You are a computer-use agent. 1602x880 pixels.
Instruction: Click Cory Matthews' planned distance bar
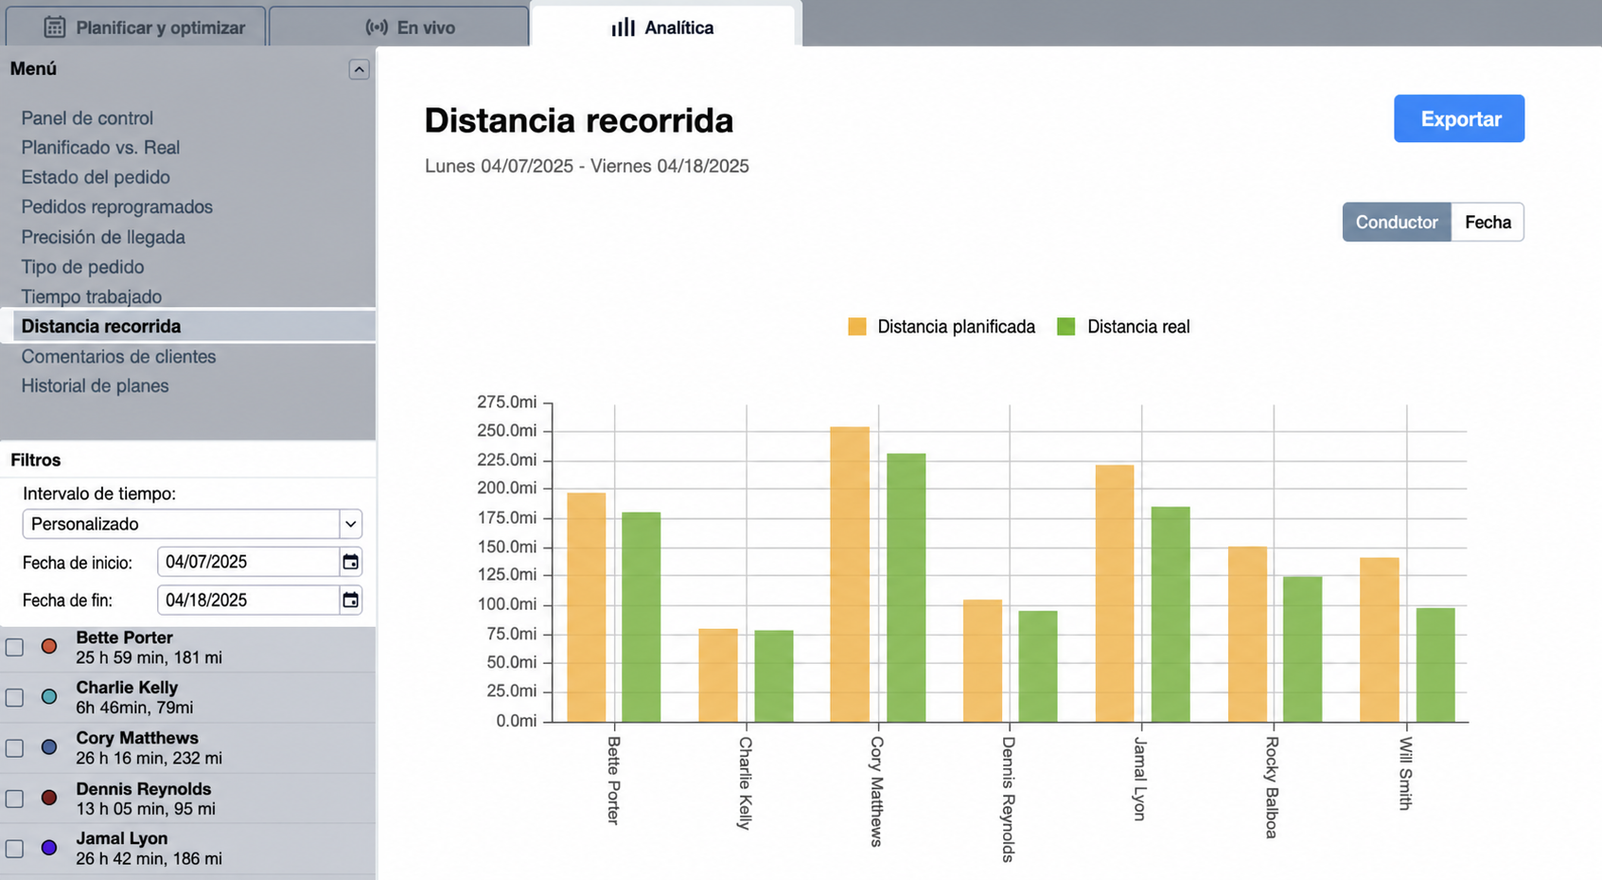(850, 574)
